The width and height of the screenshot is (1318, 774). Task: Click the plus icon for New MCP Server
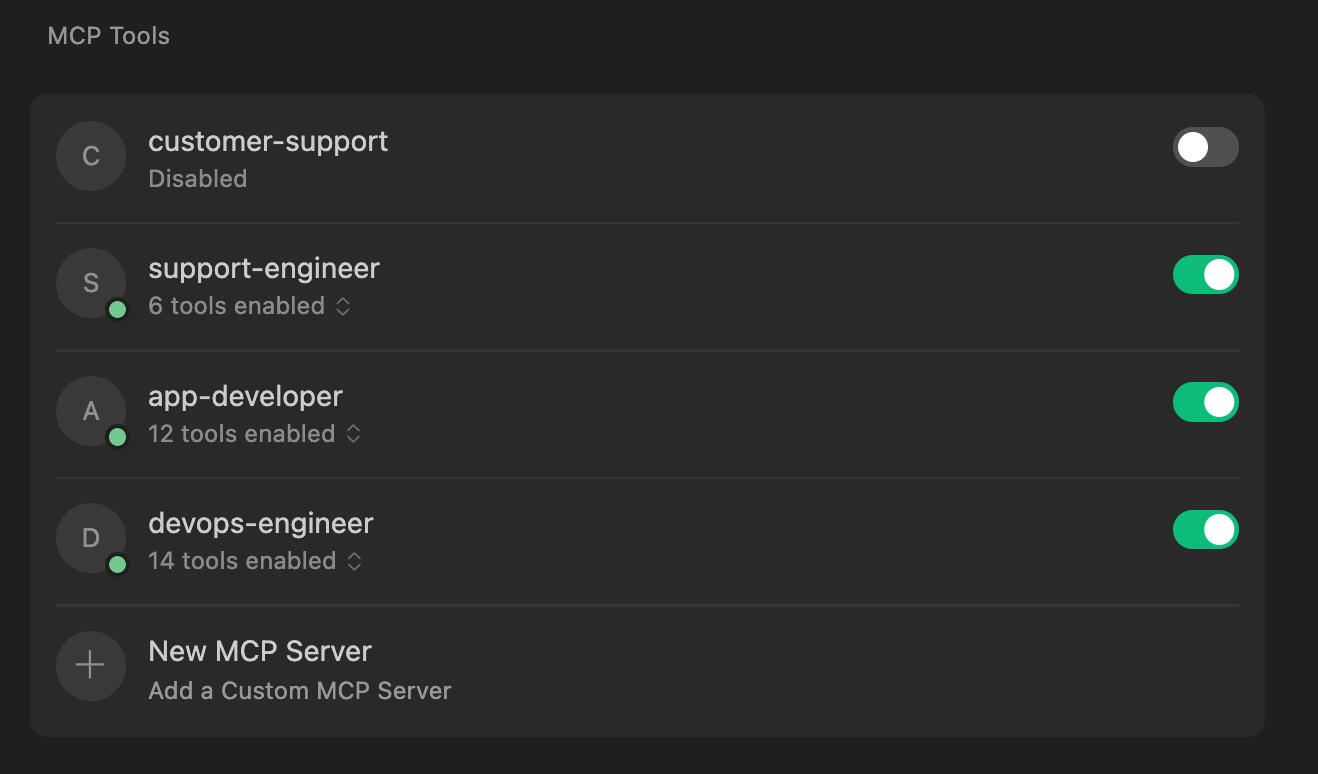[x=90, y=665]
